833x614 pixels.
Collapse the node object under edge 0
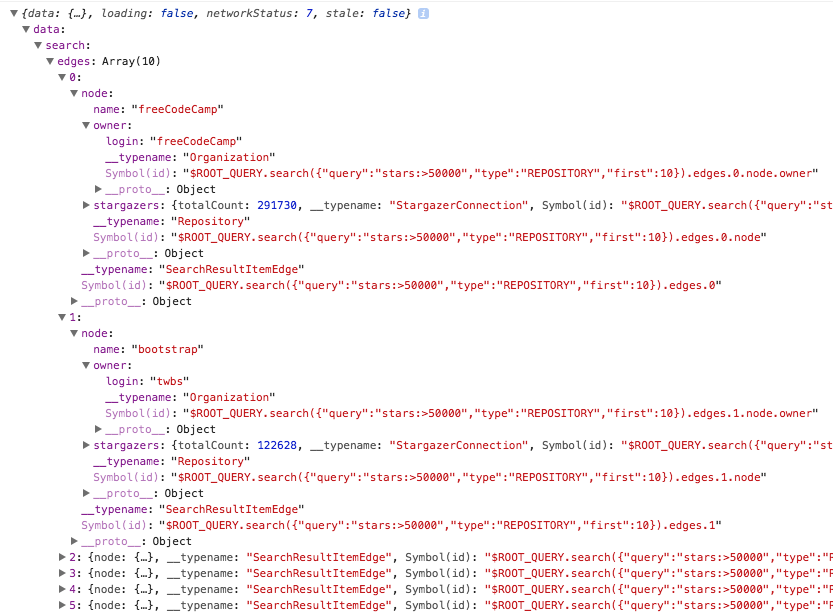[74, 93]
